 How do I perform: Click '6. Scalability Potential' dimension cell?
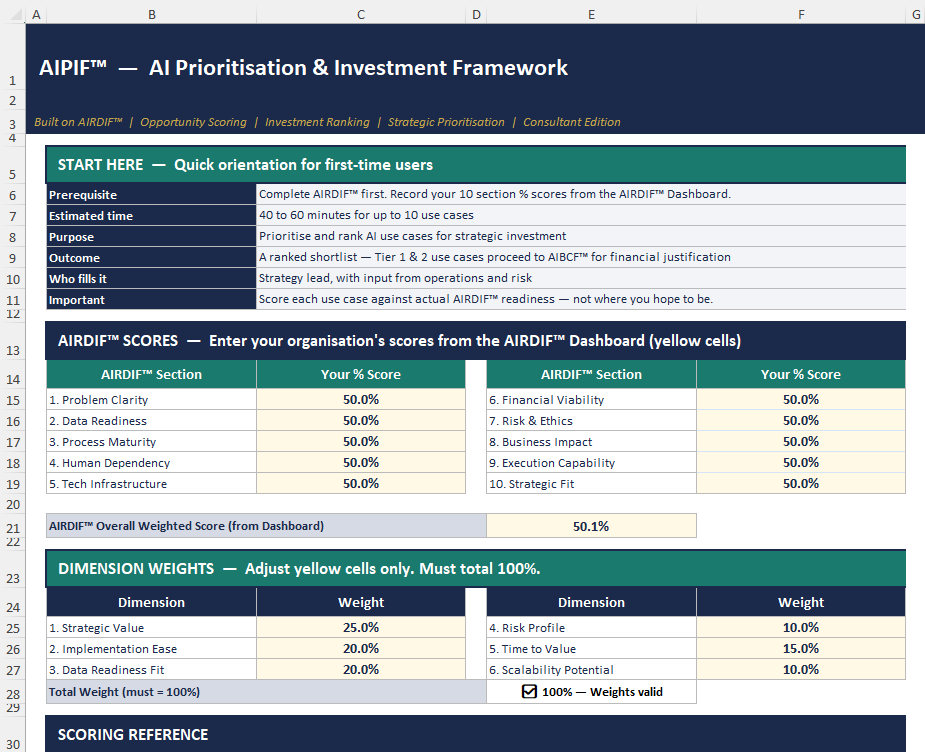(591, 669)
